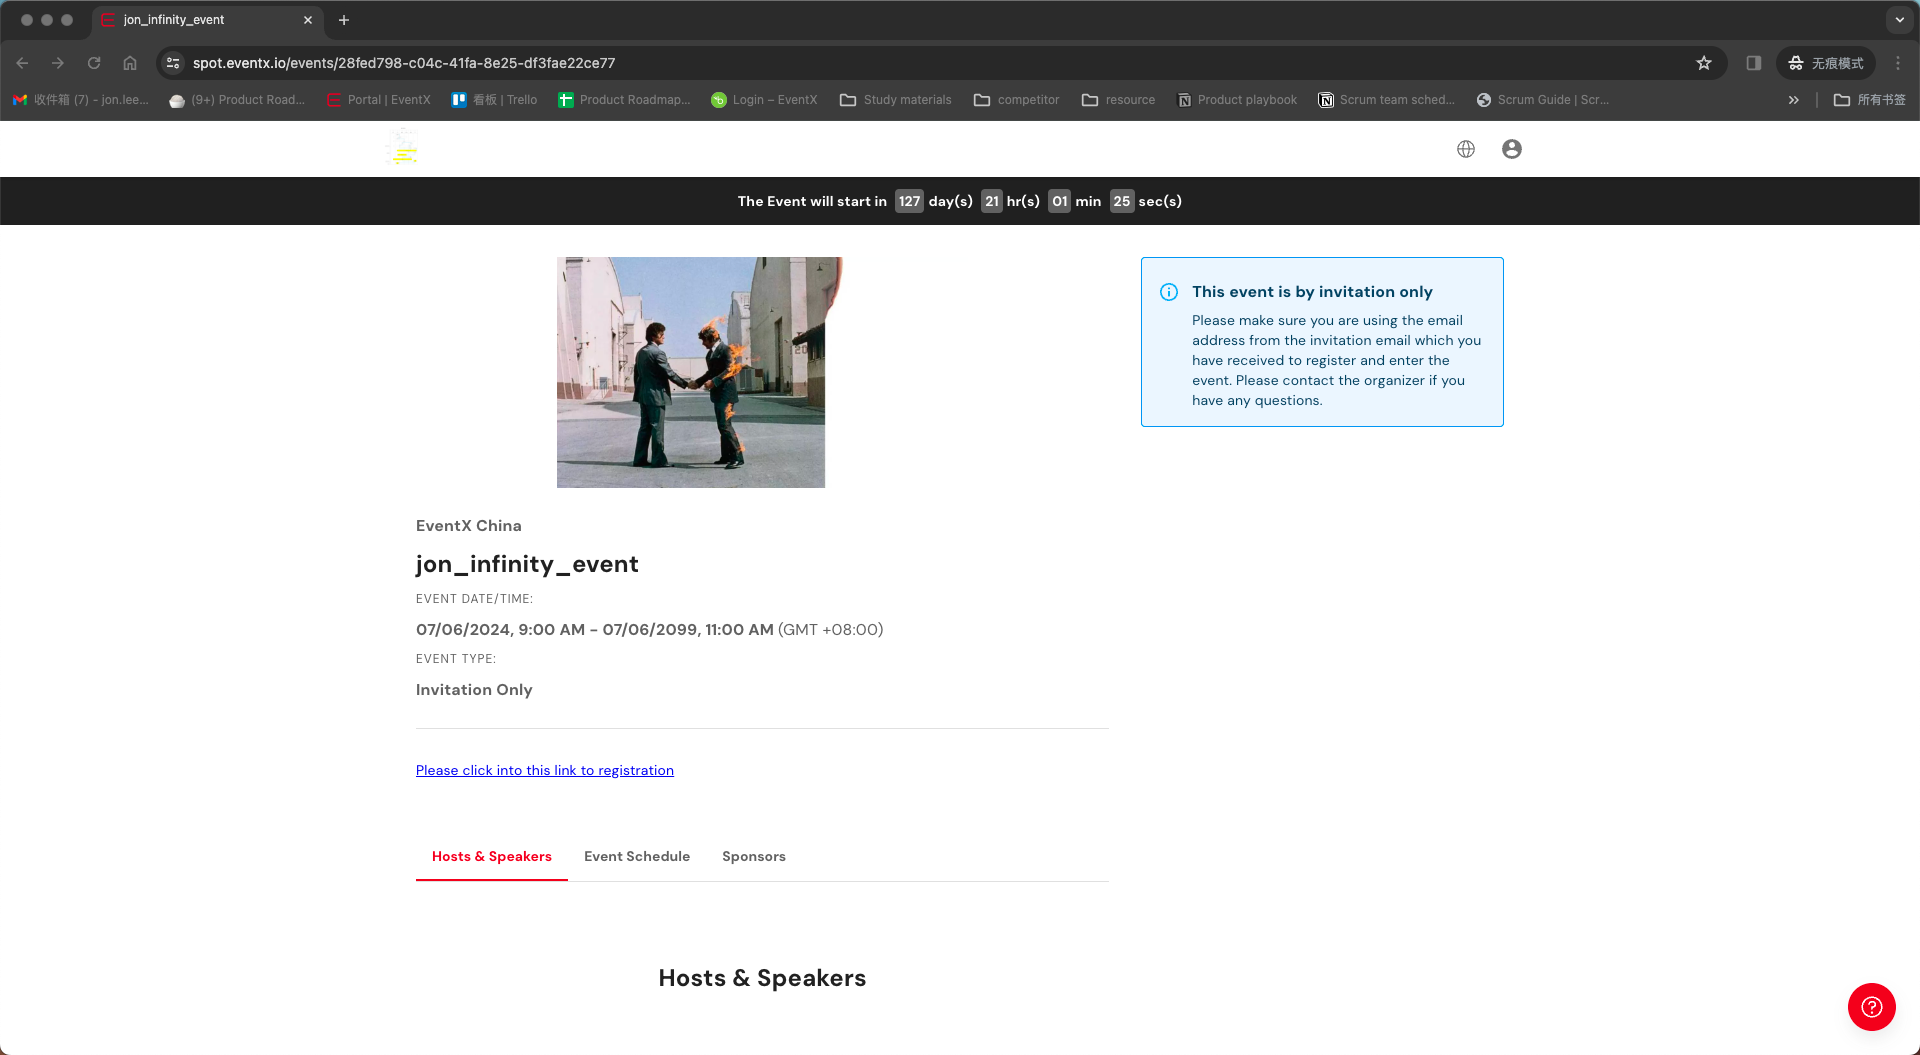Click EventX China organizer name

tap(469, 526)
